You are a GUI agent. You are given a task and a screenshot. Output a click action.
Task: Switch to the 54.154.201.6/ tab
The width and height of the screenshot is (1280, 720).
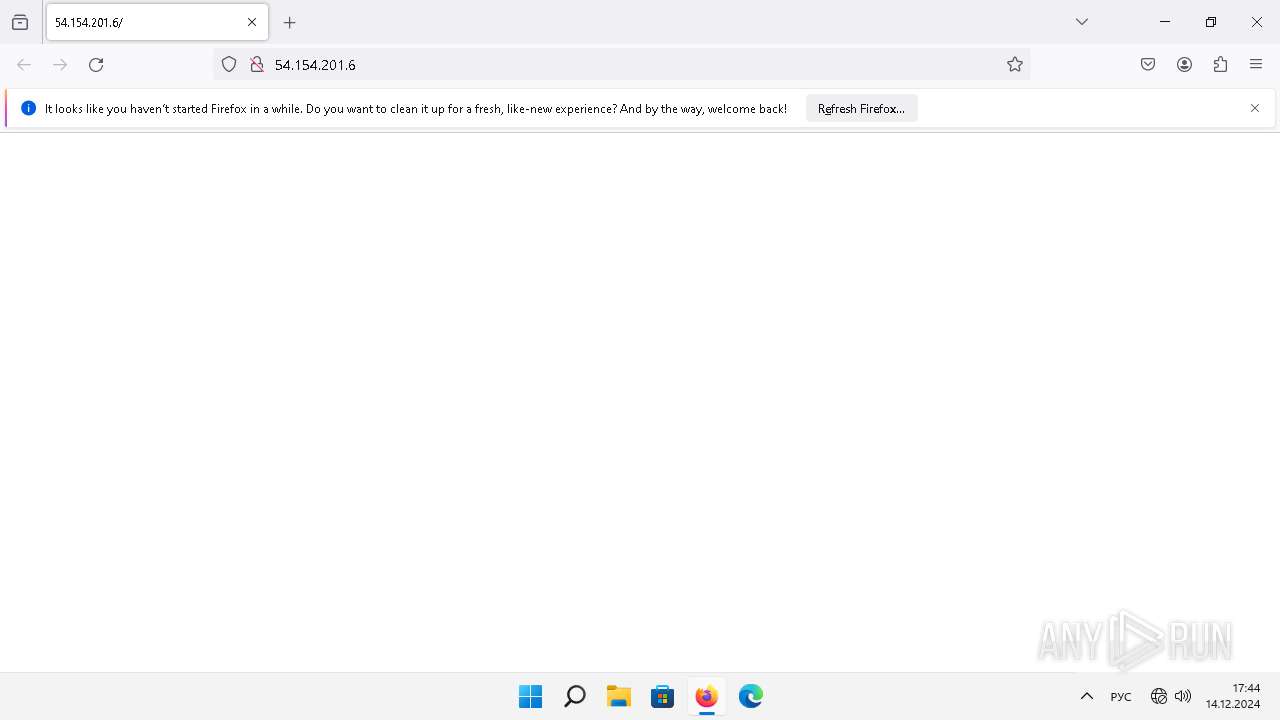click(157, 22)
